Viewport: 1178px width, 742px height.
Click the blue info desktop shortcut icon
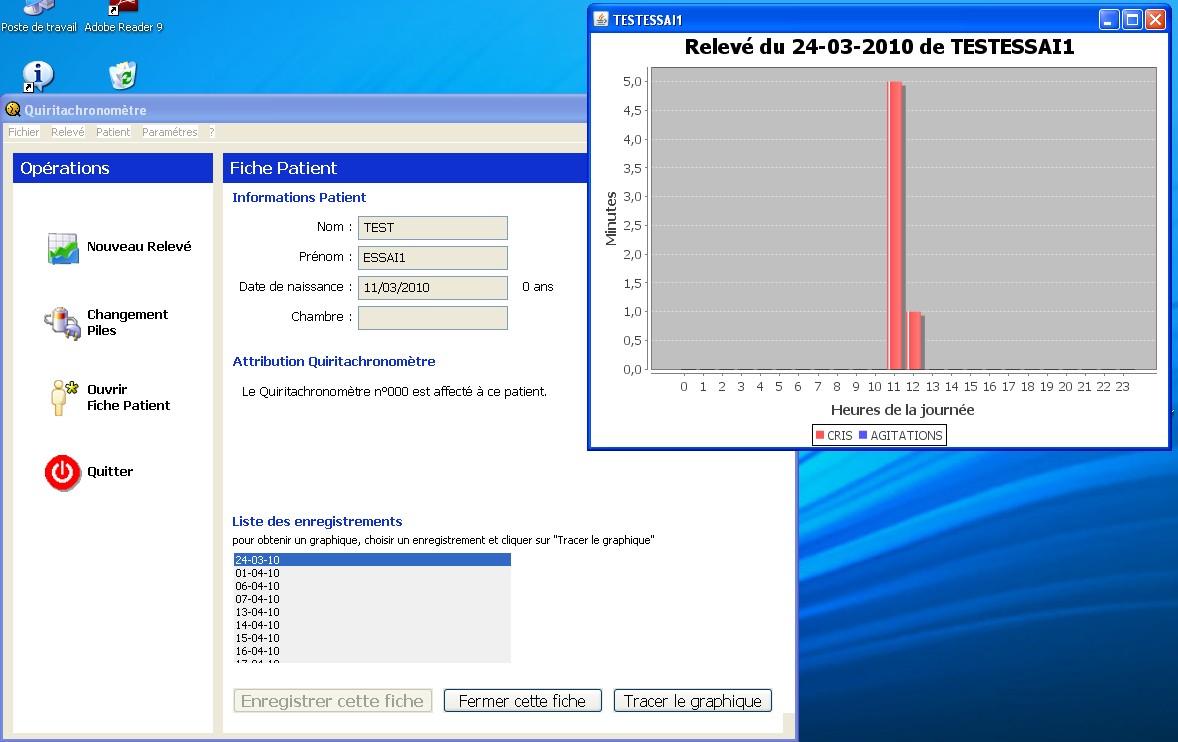pyautogui.click(x=38, y=76)
